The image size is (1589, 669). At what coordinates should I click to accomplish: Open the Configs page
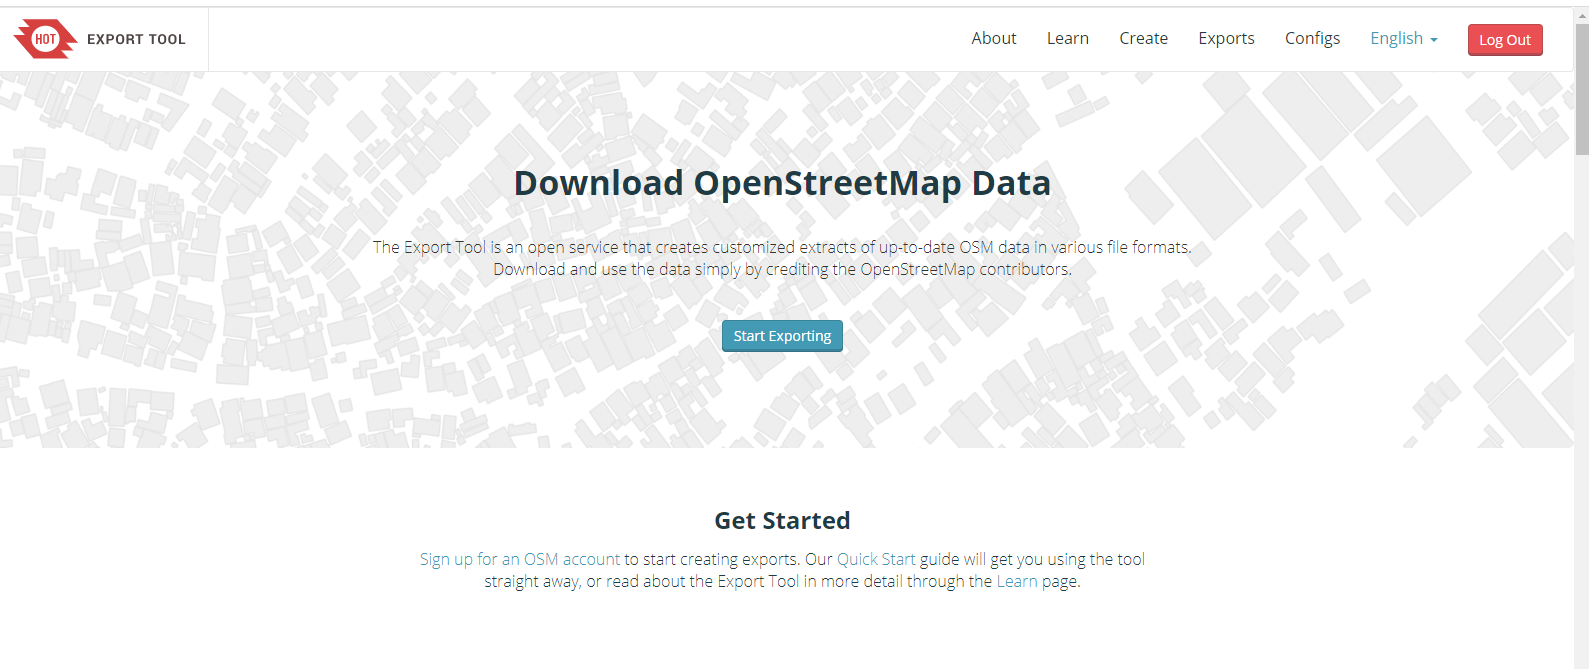click(x=1312, y=38)
